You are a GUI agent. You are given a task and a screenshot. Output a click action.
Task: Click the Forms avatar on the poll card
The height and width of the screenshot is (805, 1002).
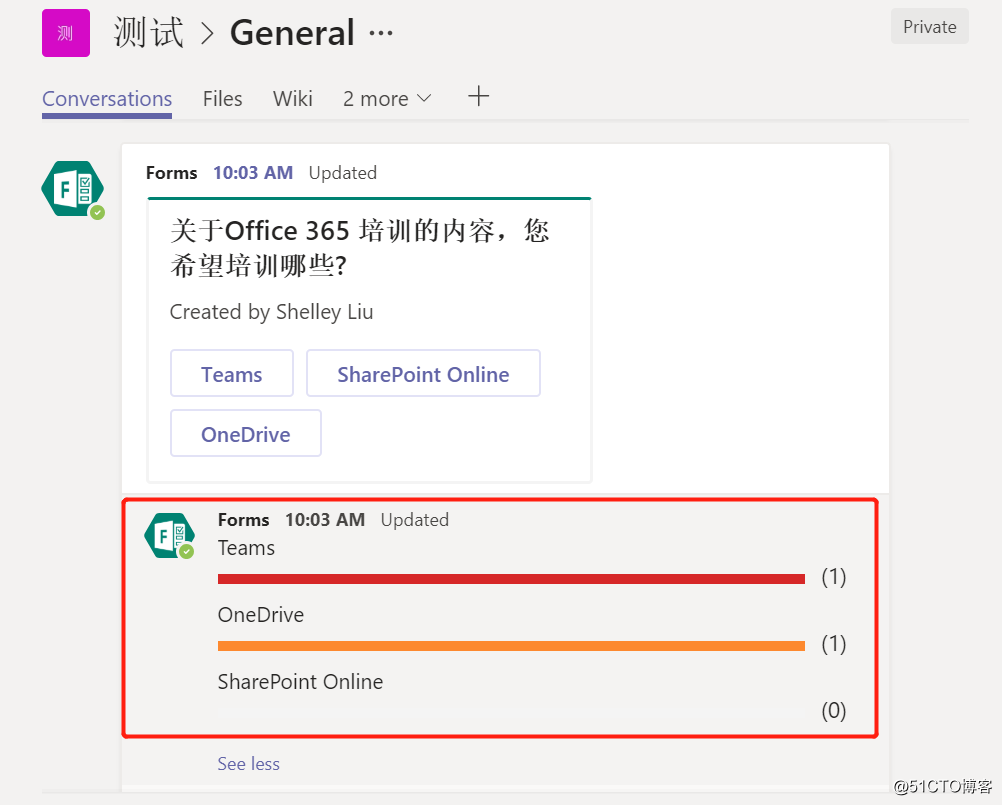pos(73,189)
